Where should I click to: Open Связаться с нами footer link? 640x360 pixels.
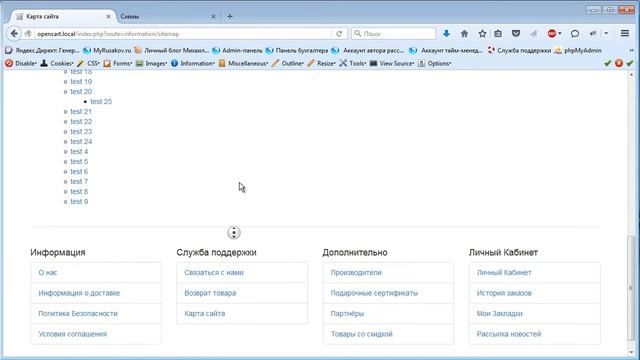point(214,272)
